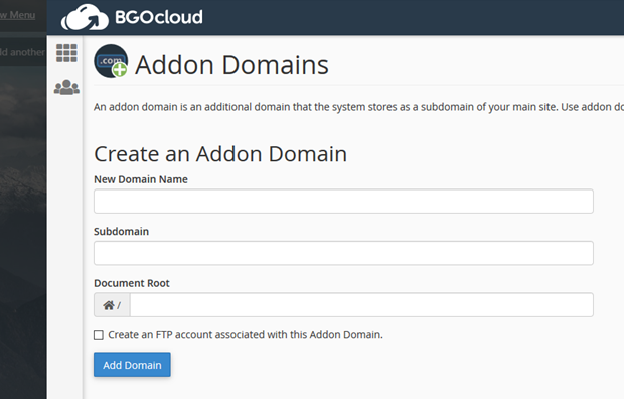Click the Addon Domains .com icon

pyautogui.click(x=111, y=61)
